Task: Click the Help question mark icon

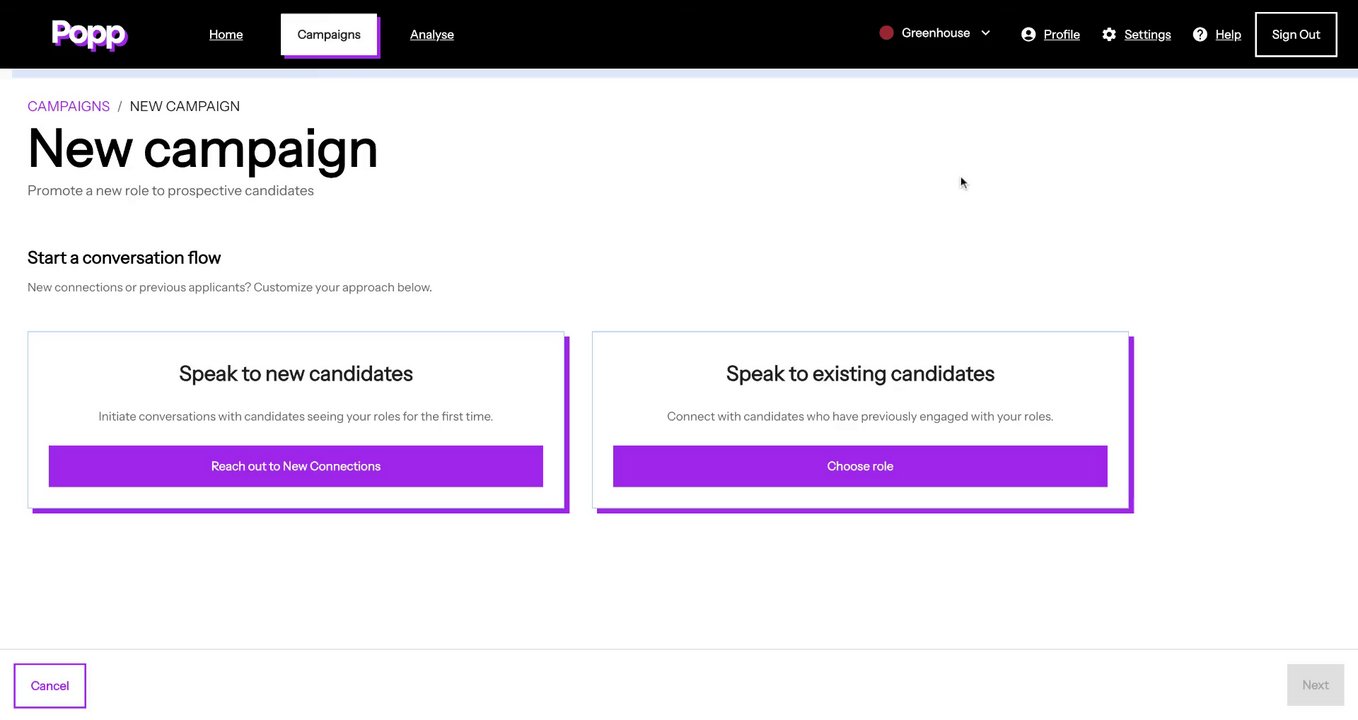Action: click(x=1200, y=34)
